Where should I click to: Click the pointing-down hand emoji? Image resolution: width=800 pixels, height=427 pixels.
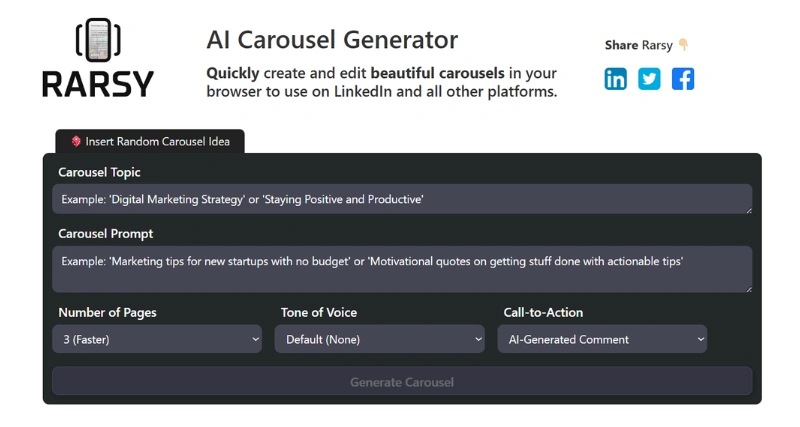684,45
